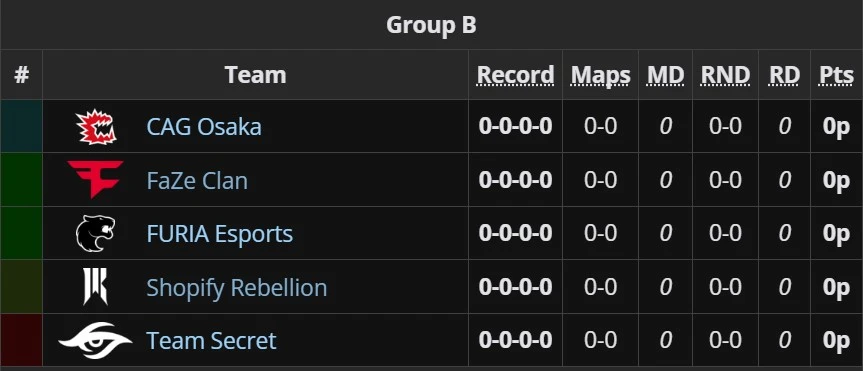Click the Team column header
The width and height of the screenshot is (863, 371).
point(255,75)
